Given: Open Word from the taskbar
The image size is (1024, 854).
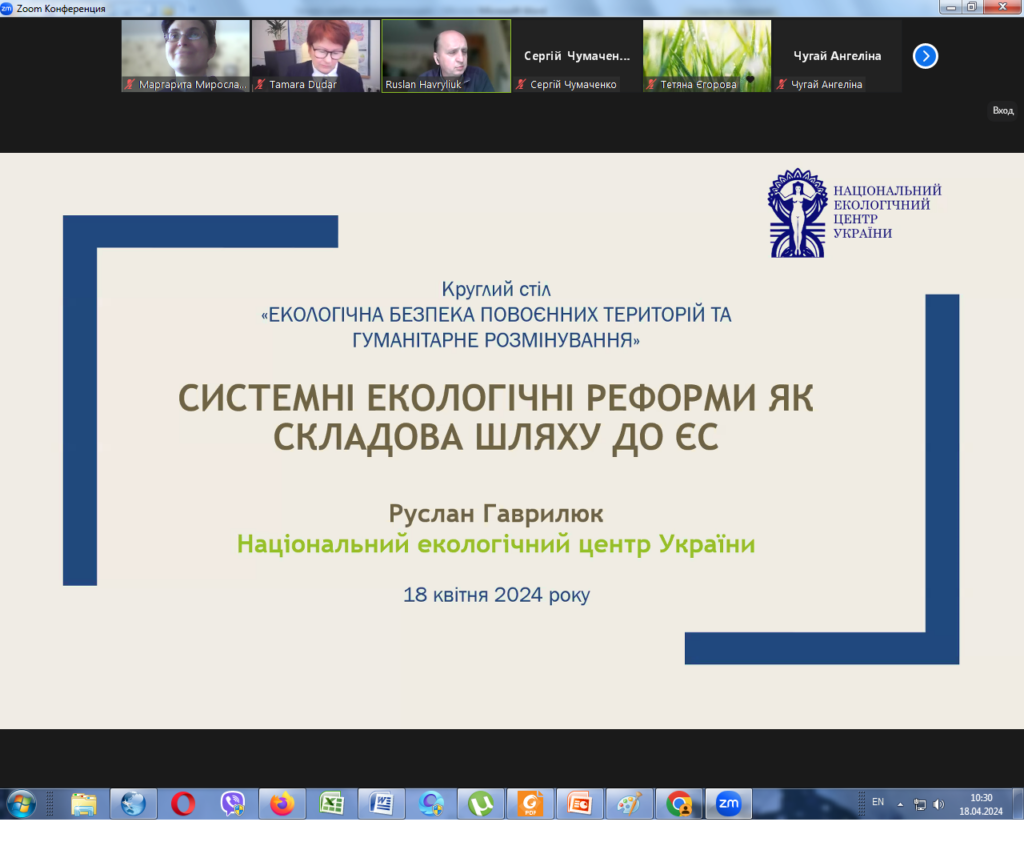Looking at the screenshot, I should click(x=381, y=804).
